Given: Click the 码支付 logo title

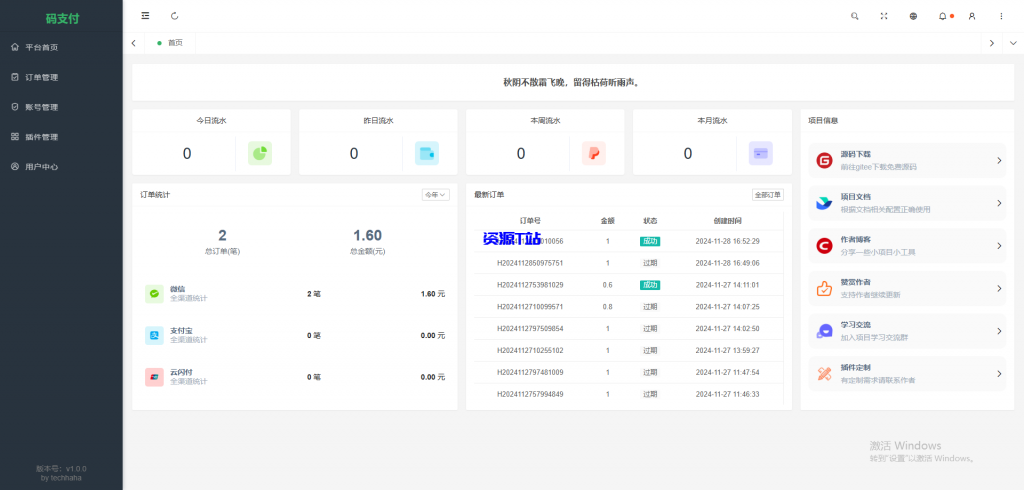Looking at the screenshot, I should [62, 19].
